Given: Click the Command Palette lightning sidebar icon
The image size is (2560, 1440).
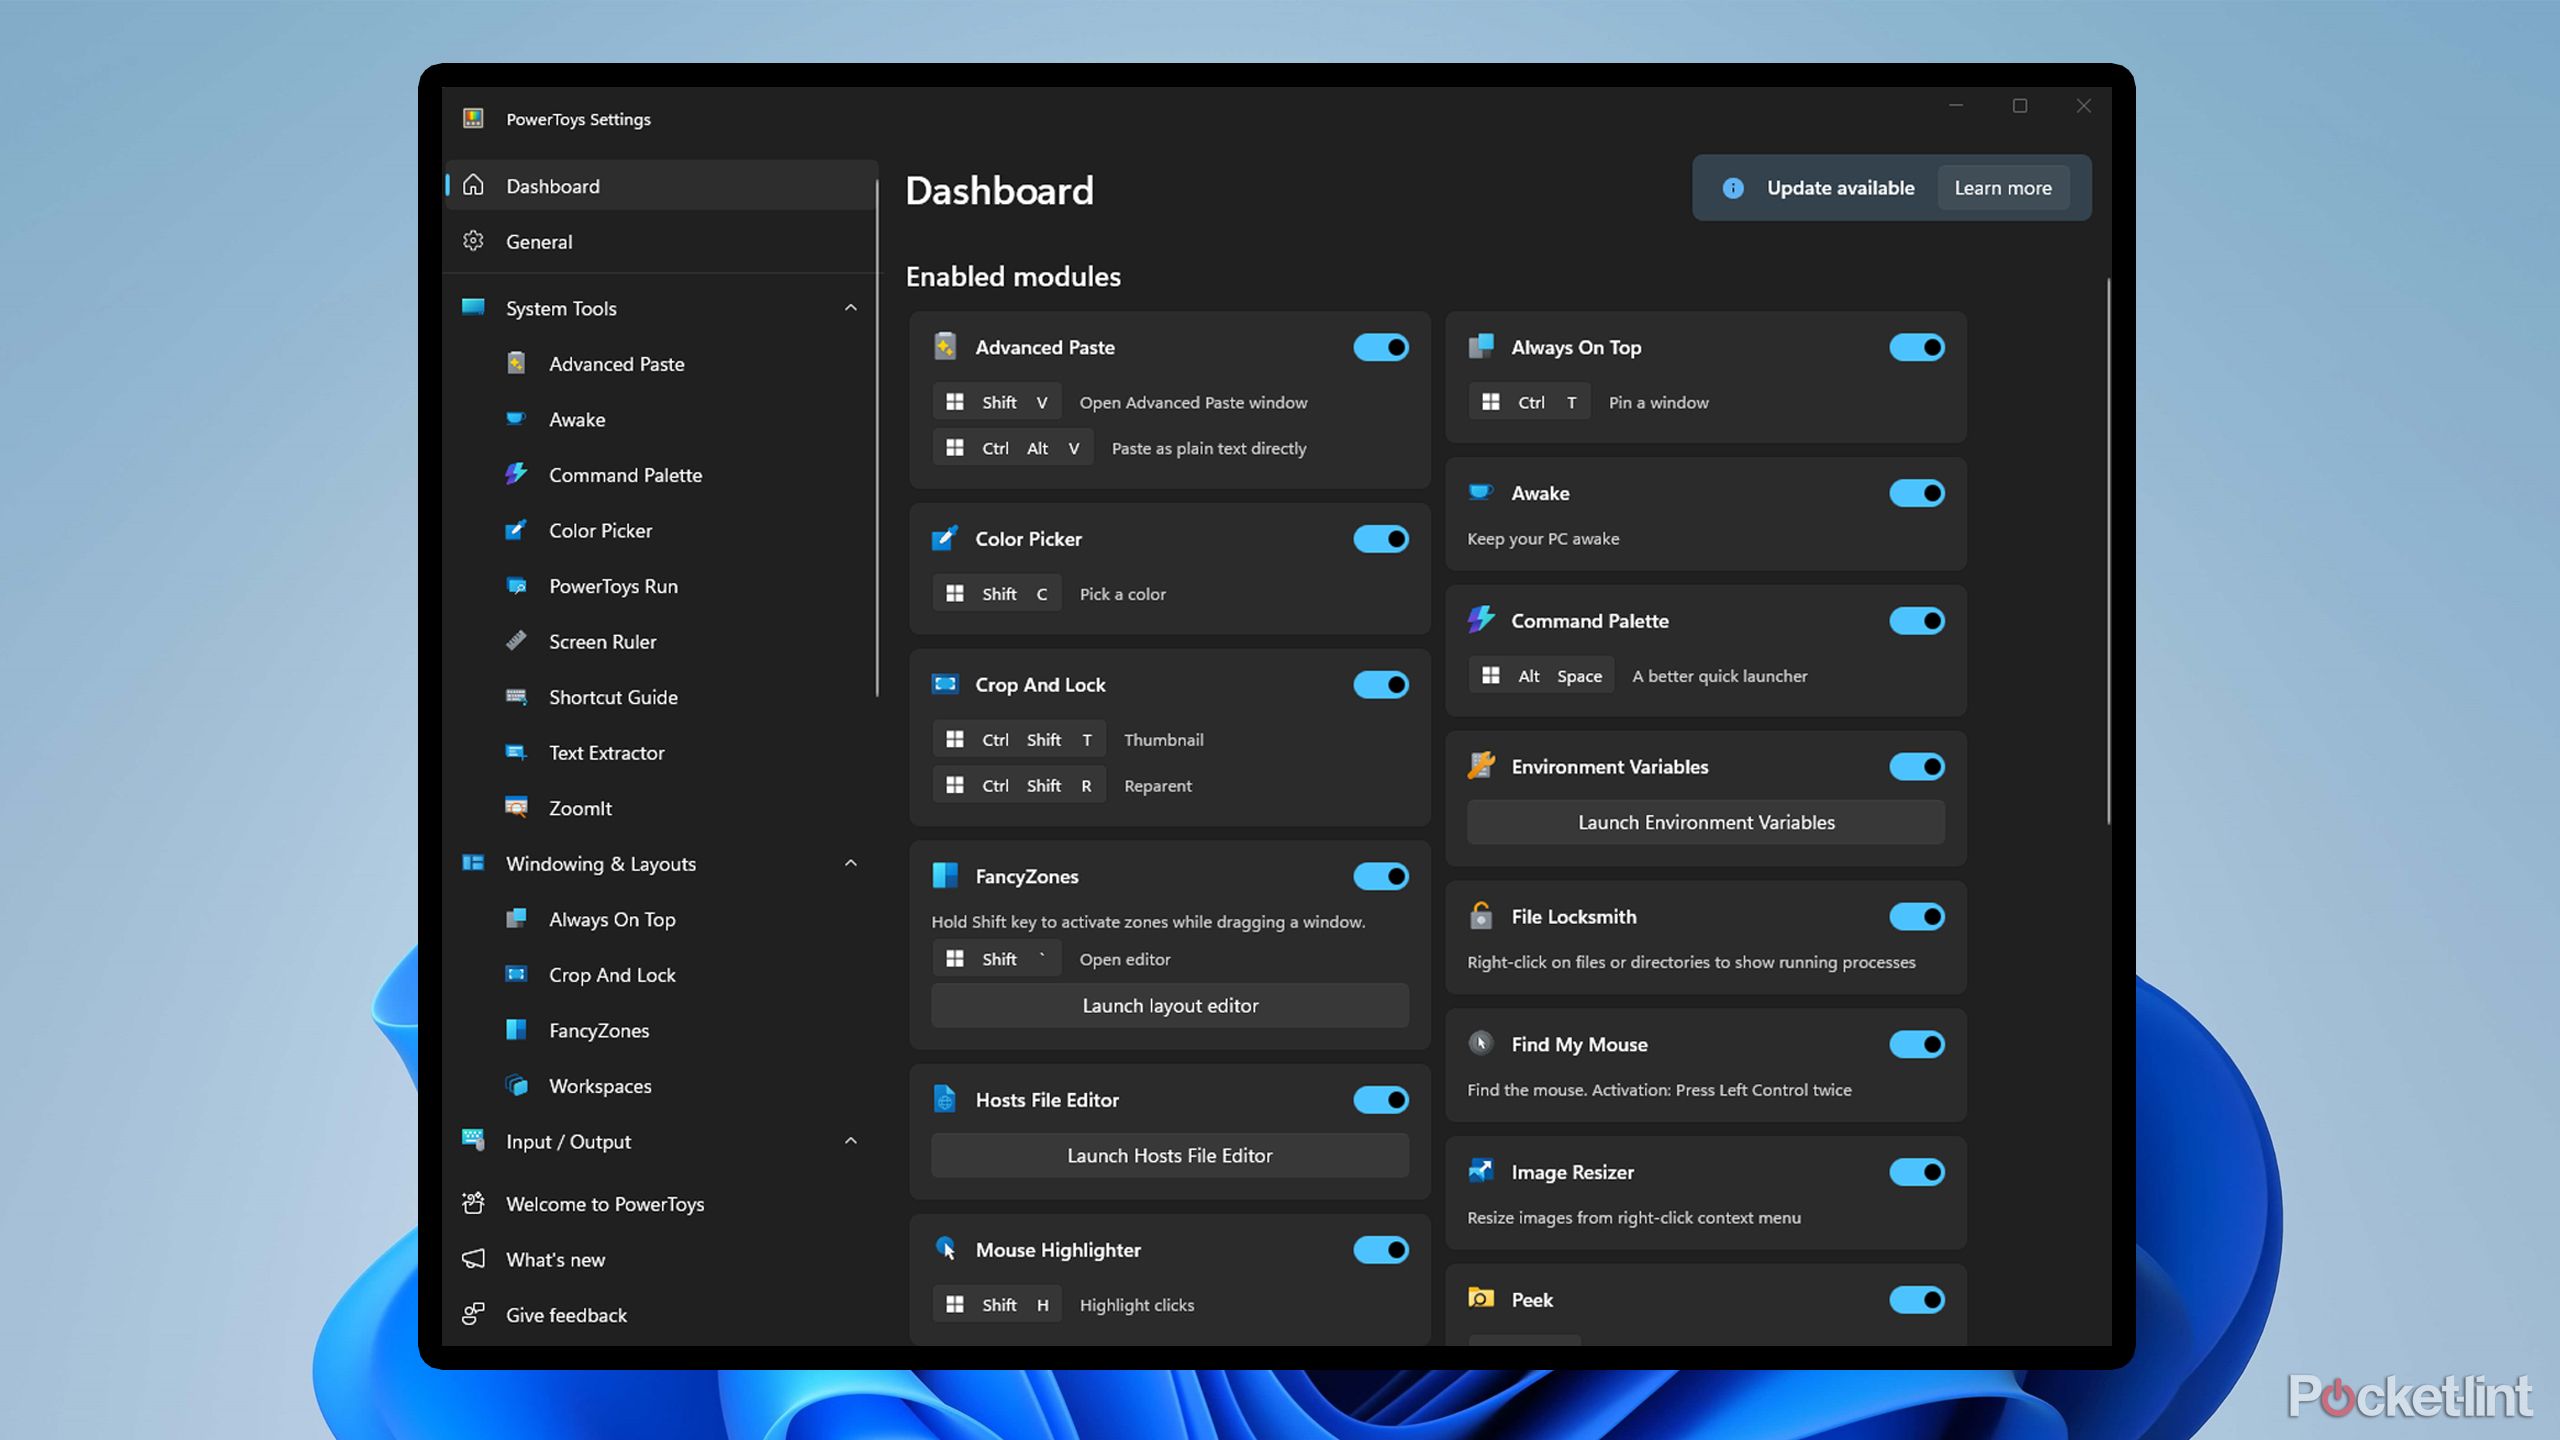Looking at the screenshot, I should (x=516, y=474).
